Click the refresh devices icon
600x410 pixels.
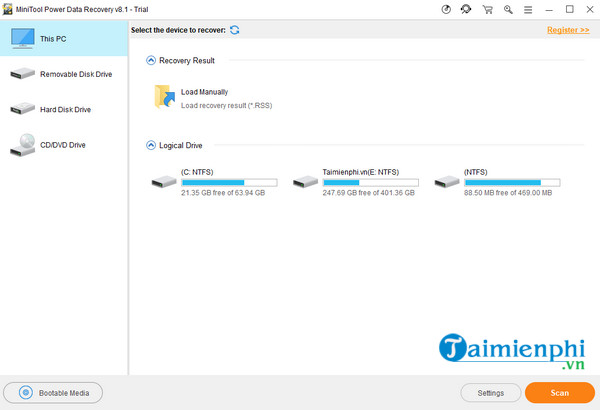[x=234, y=30]
